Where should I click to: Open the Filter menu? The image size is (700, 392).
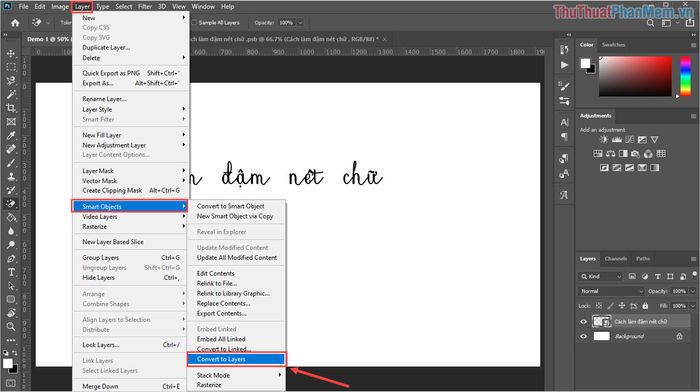click(x=145, y=6)
